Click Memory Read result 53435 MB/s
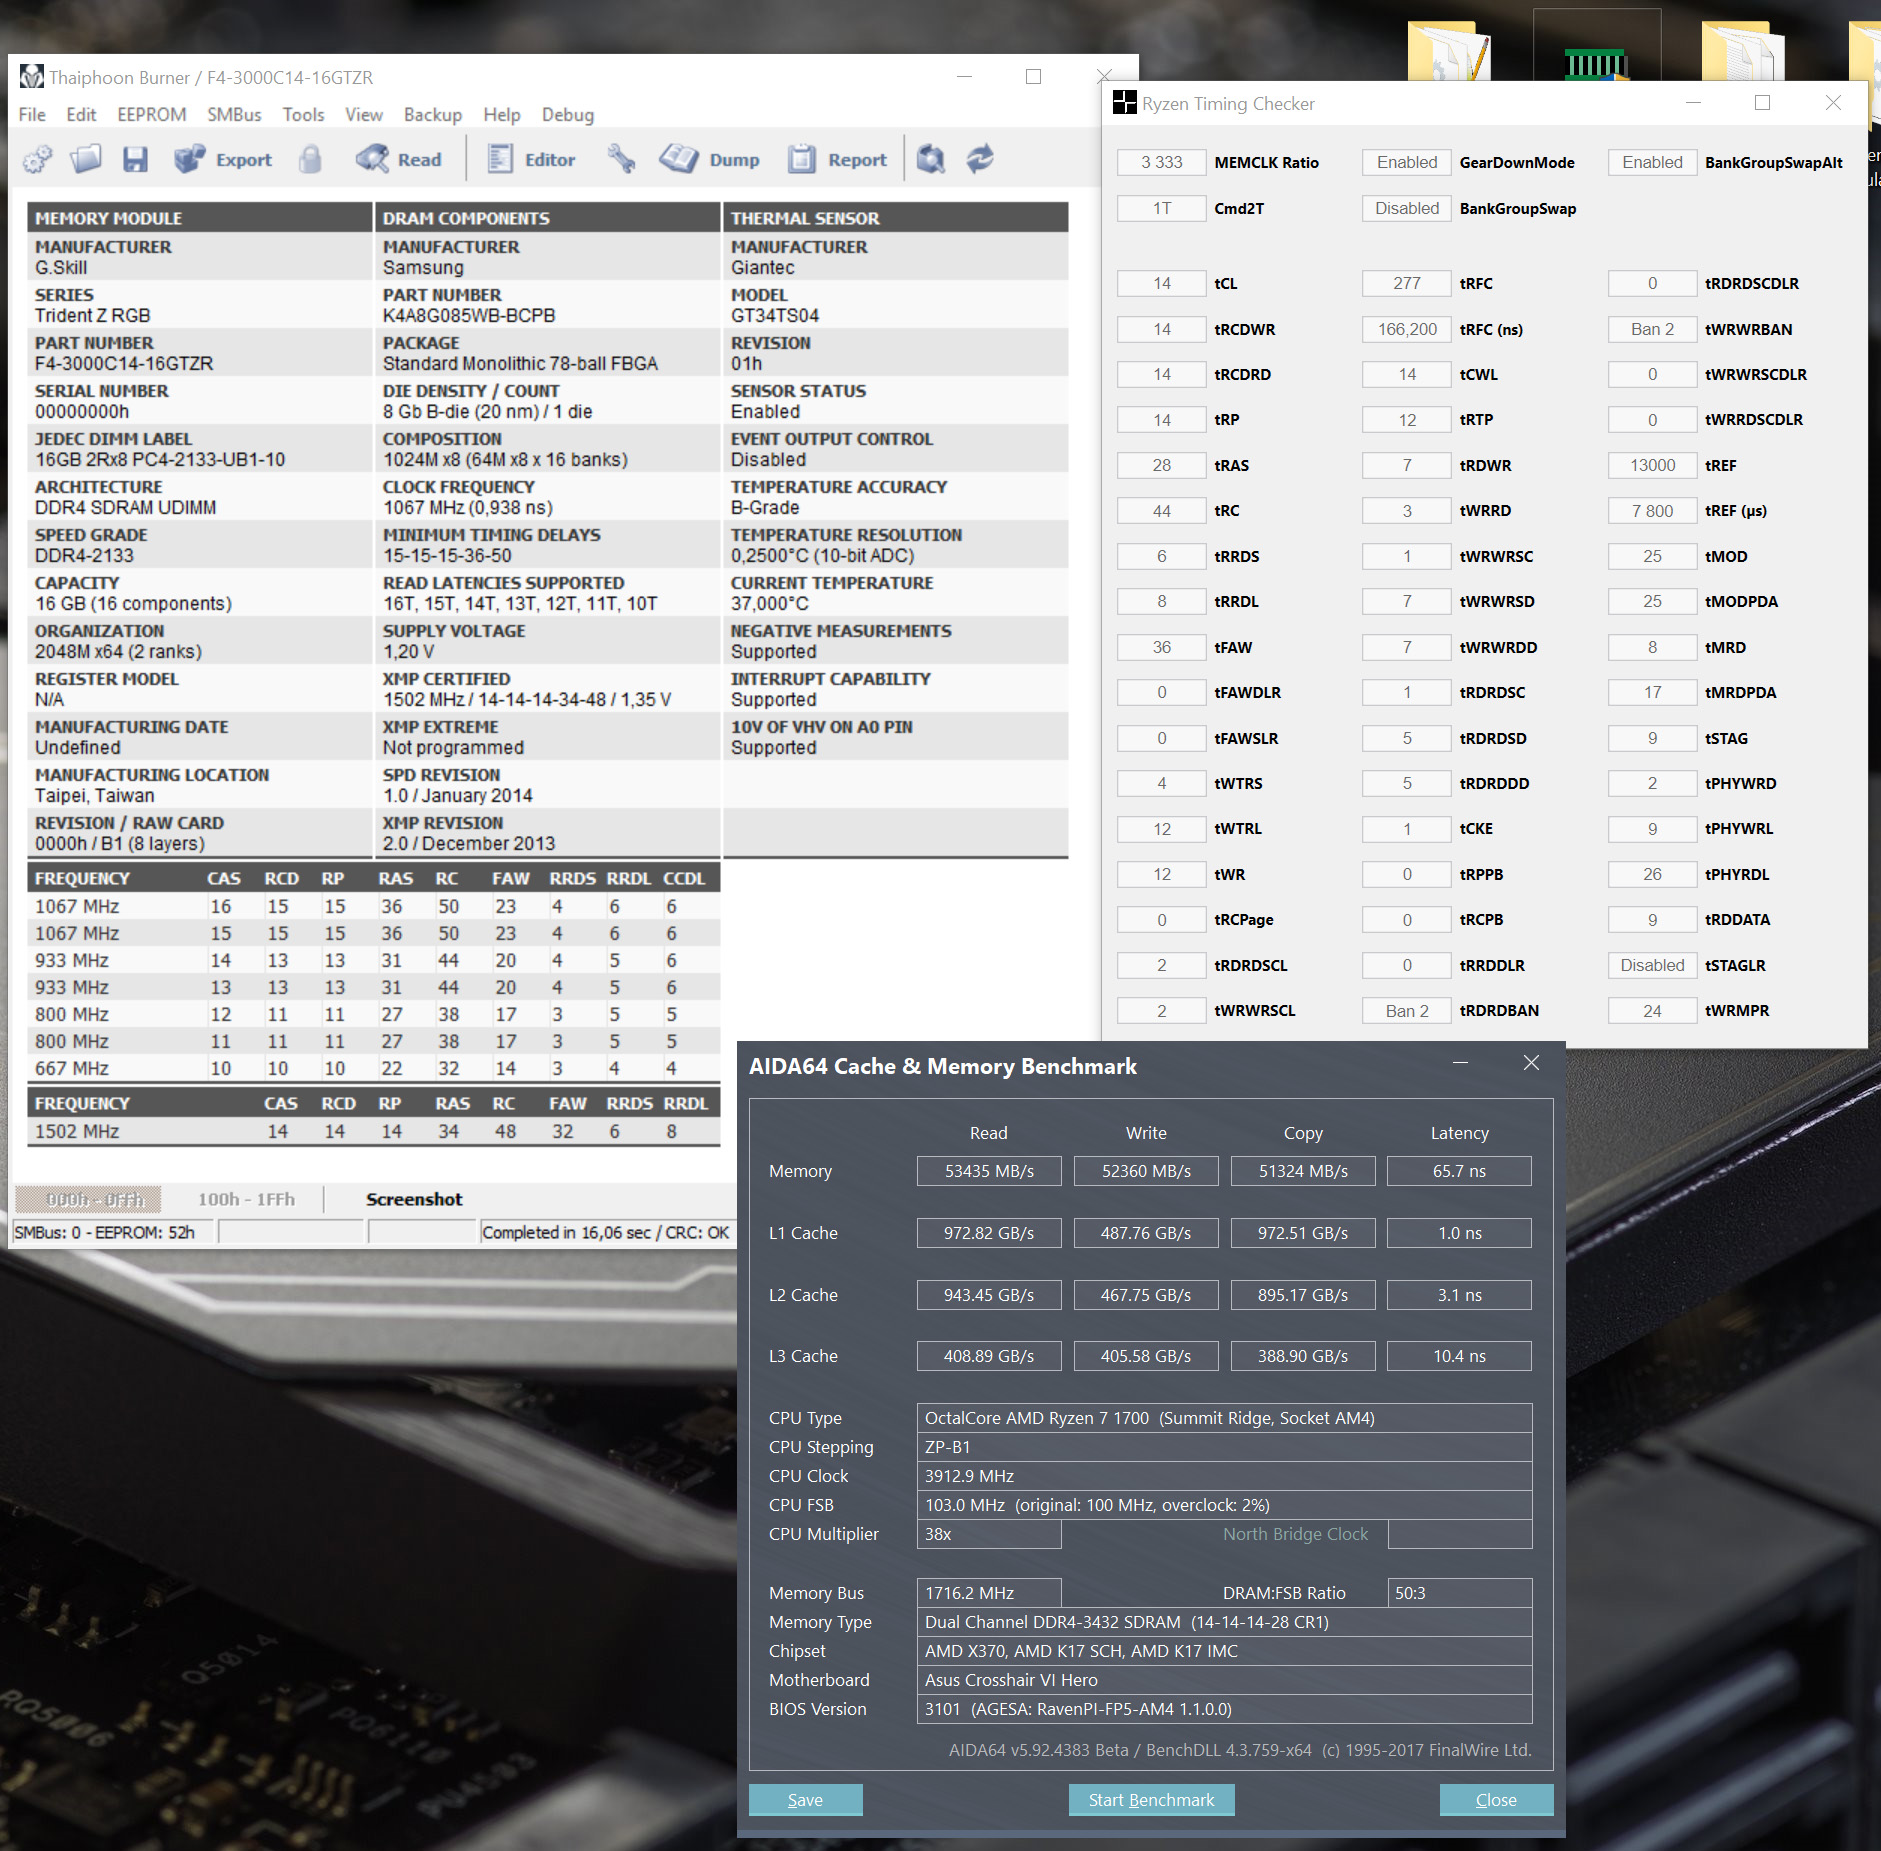Viewport: 1881px width, 1851px height. click(x=989, y=1171)
